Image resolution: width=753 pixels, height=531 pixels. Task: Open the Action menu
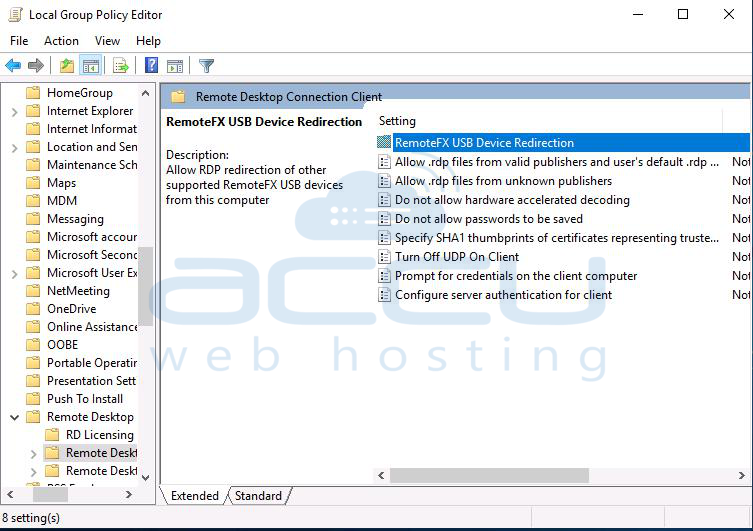click(x=61, y=41)
